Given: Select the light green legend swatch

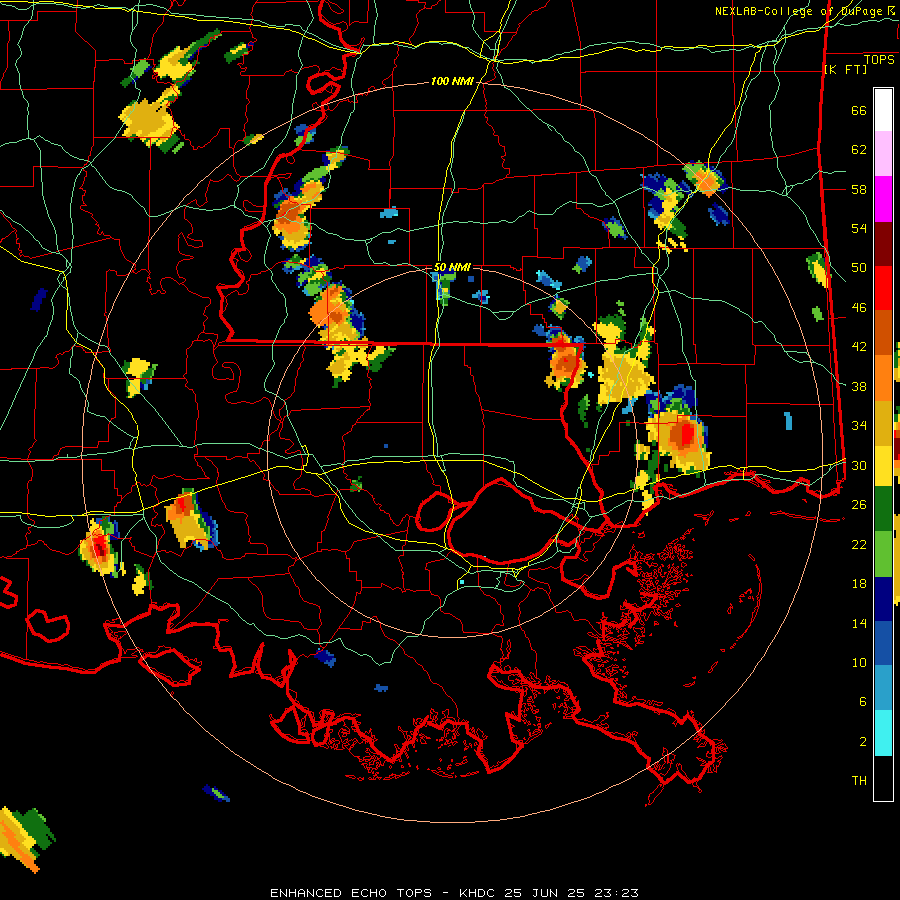Looking at the screenshot, I should coord(883,554).
